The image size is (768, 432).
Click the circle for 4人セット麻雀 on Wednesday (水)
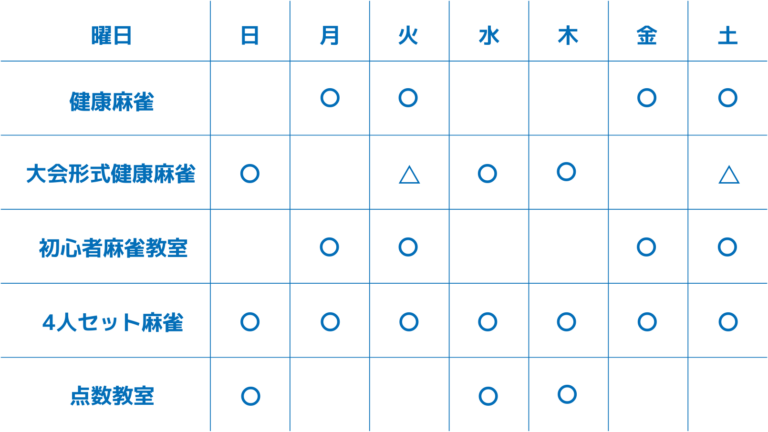pyautogui.click(x=488, y=321)
